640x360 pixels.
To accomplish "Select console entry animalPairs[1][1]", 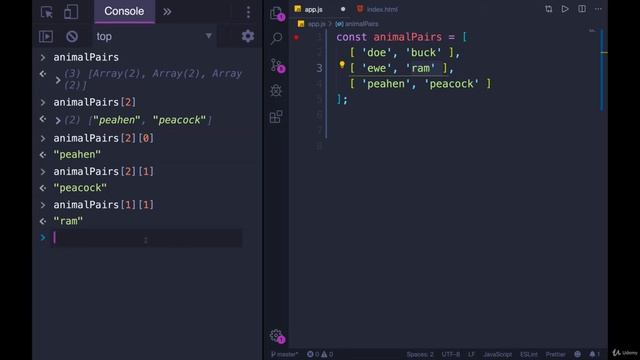I will pos(104,204).
